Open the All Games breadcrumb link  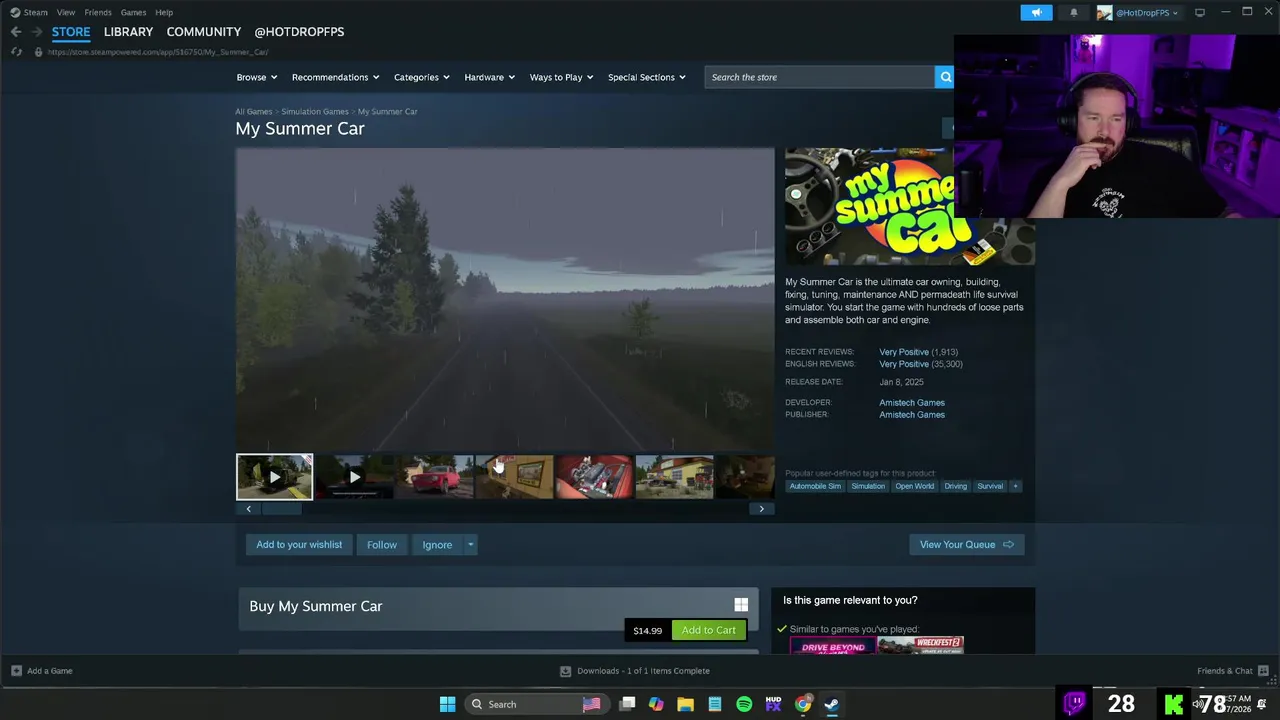click(x=253, y=111)
